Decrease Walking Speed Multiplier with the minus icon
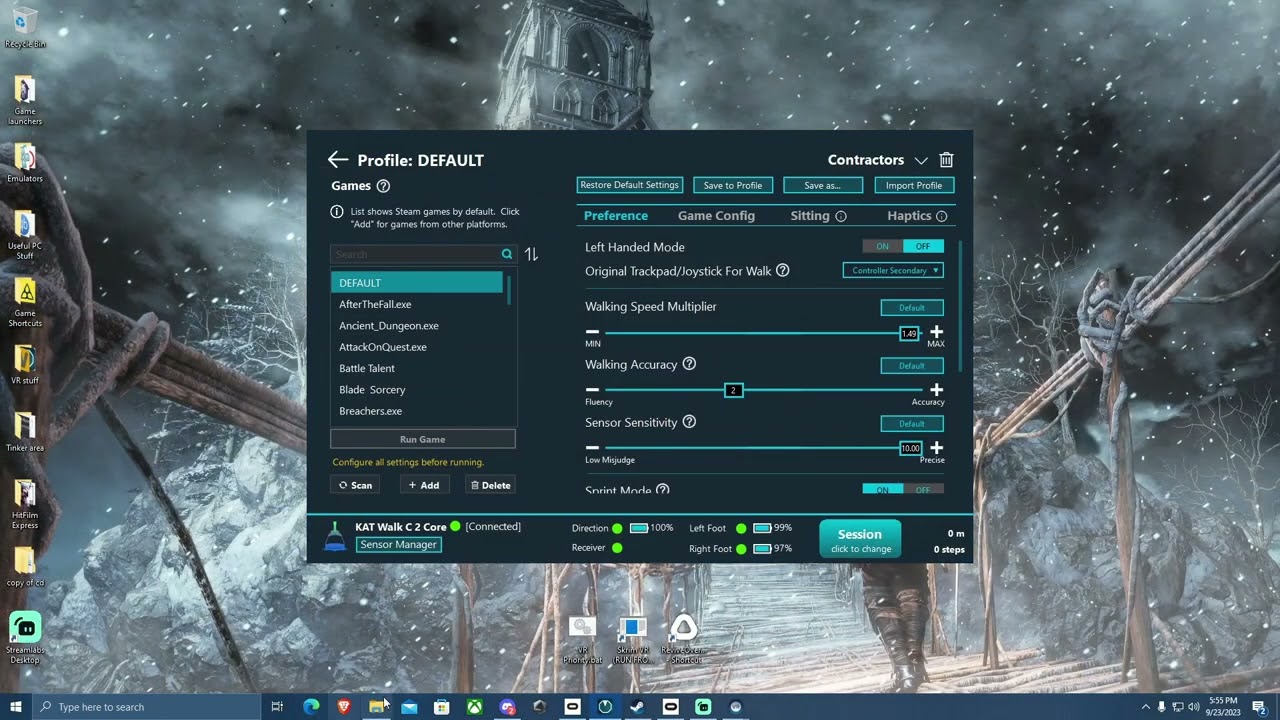This screenshot has width=1280, height=720. click(x=592, y=332)
